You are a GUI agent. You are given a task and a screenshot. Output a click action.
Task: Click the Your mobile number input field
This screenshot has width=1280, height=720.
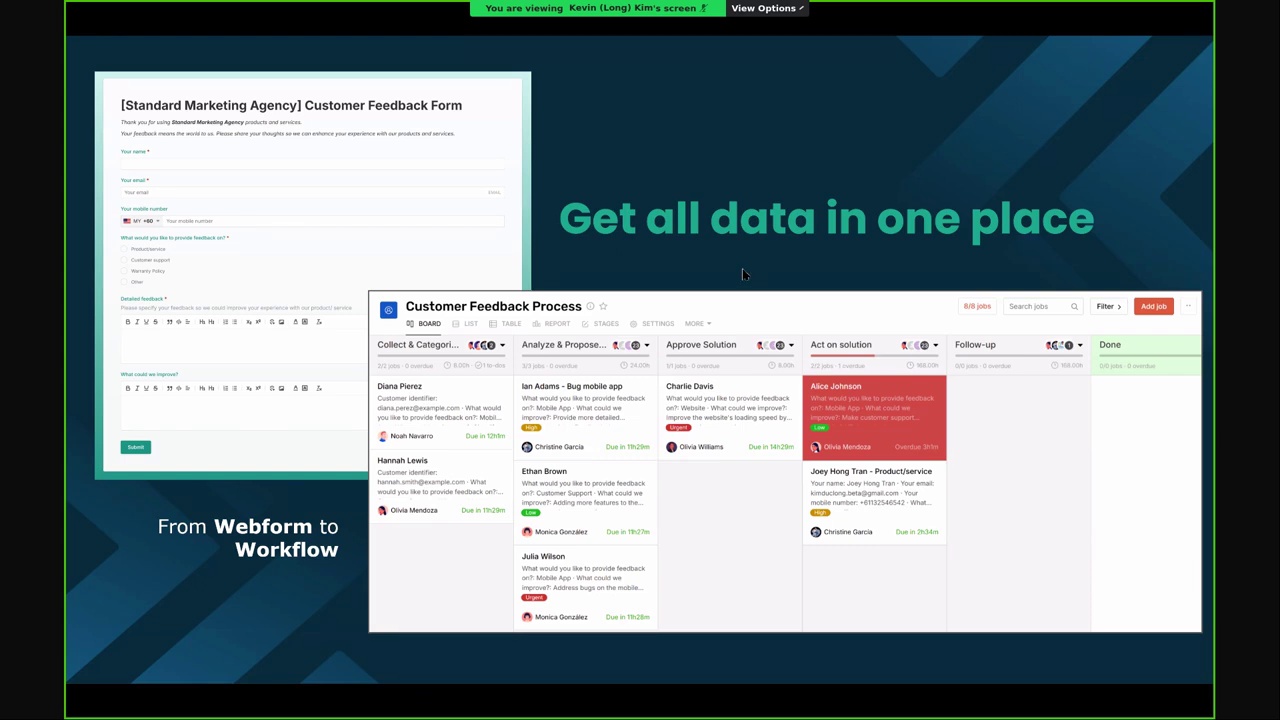[333, 221]
